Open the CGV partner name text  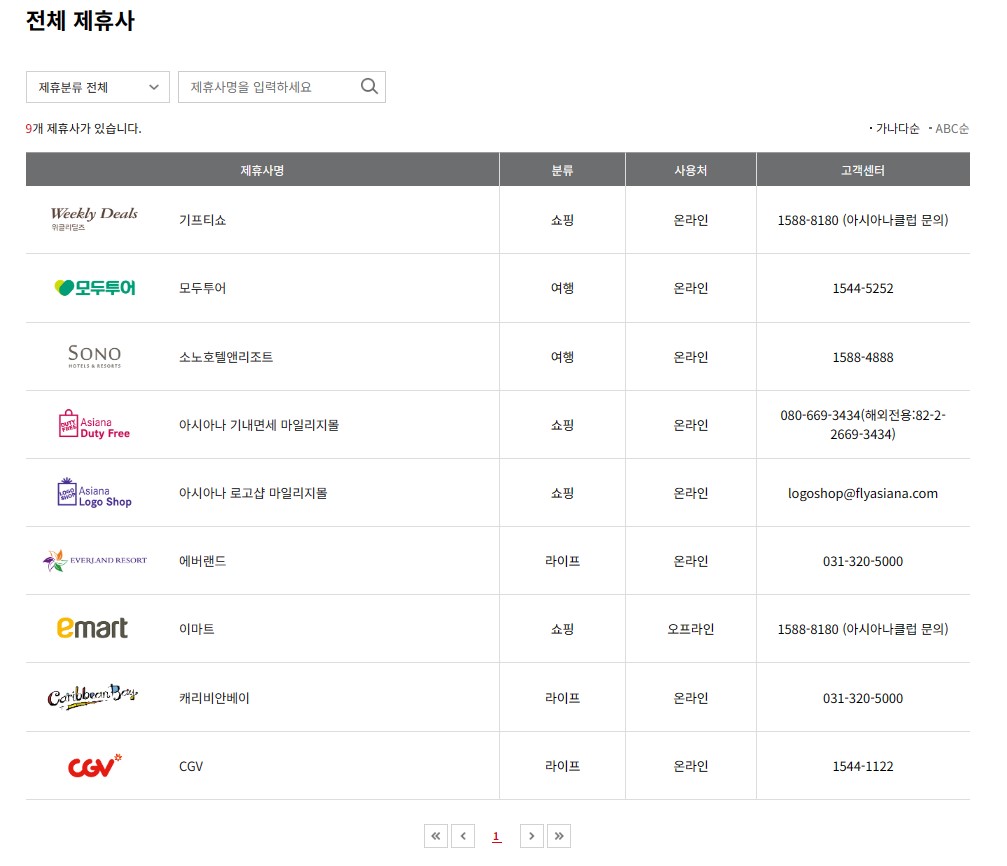pos(191,766)
